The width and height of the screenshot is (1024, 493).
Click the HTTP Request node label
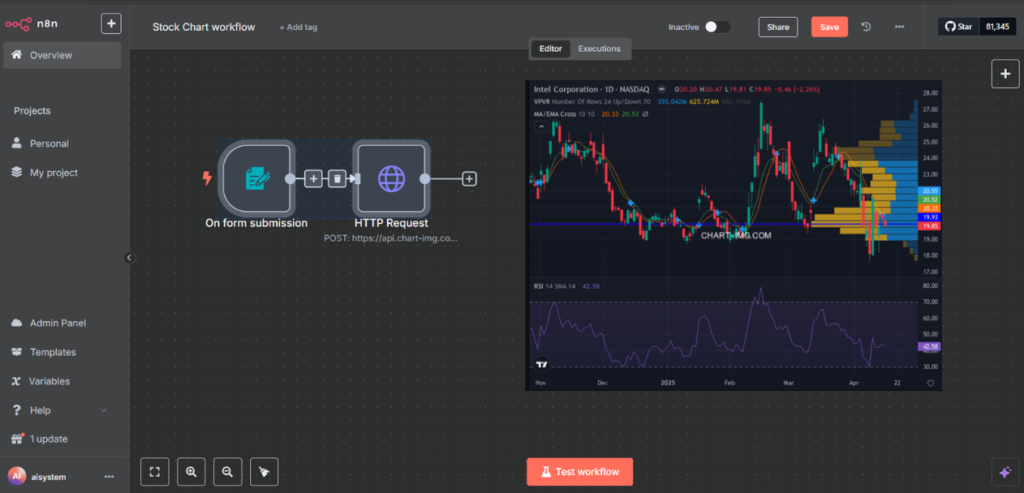point(391,223)
